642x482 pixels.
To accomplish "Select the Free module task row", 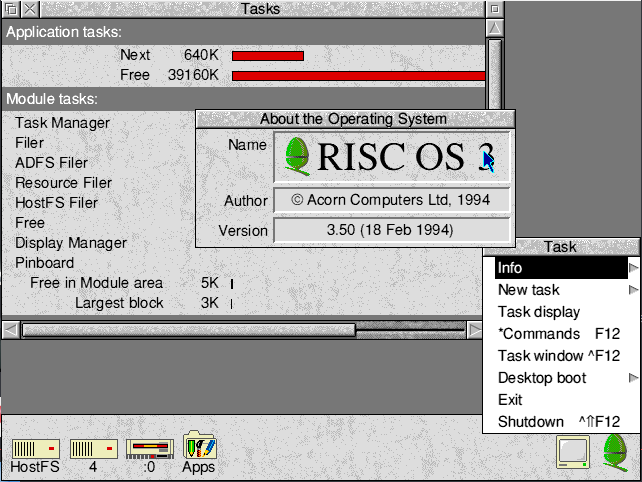I will point(30,223).
